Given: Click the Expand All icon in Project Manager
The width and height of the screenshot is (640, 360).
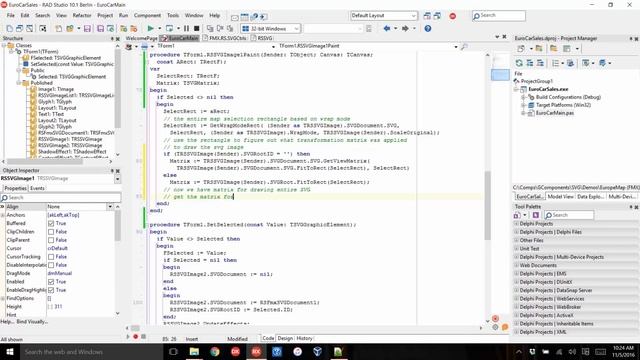Looking at the screenshot, I should (x=530, y=63).
